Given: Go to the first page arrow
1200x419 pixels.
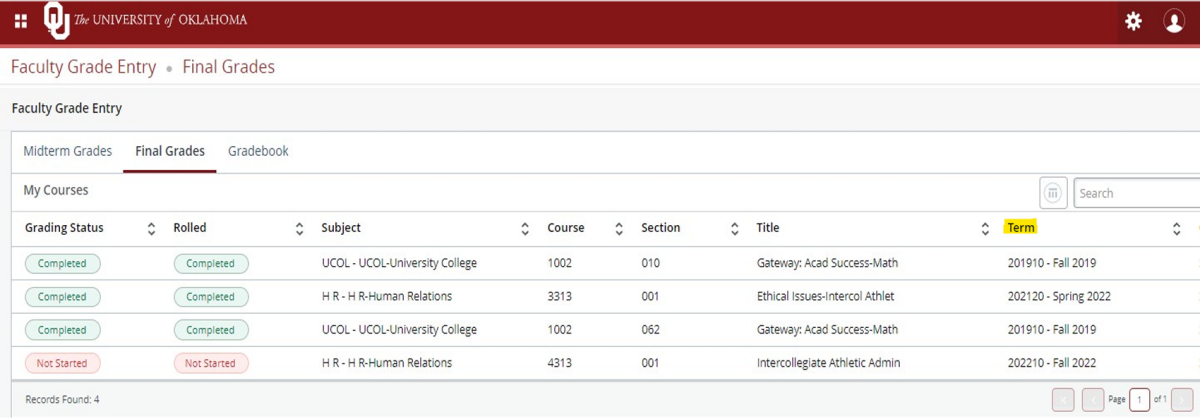Looking at the screenshot, I should pos(1063,400).
